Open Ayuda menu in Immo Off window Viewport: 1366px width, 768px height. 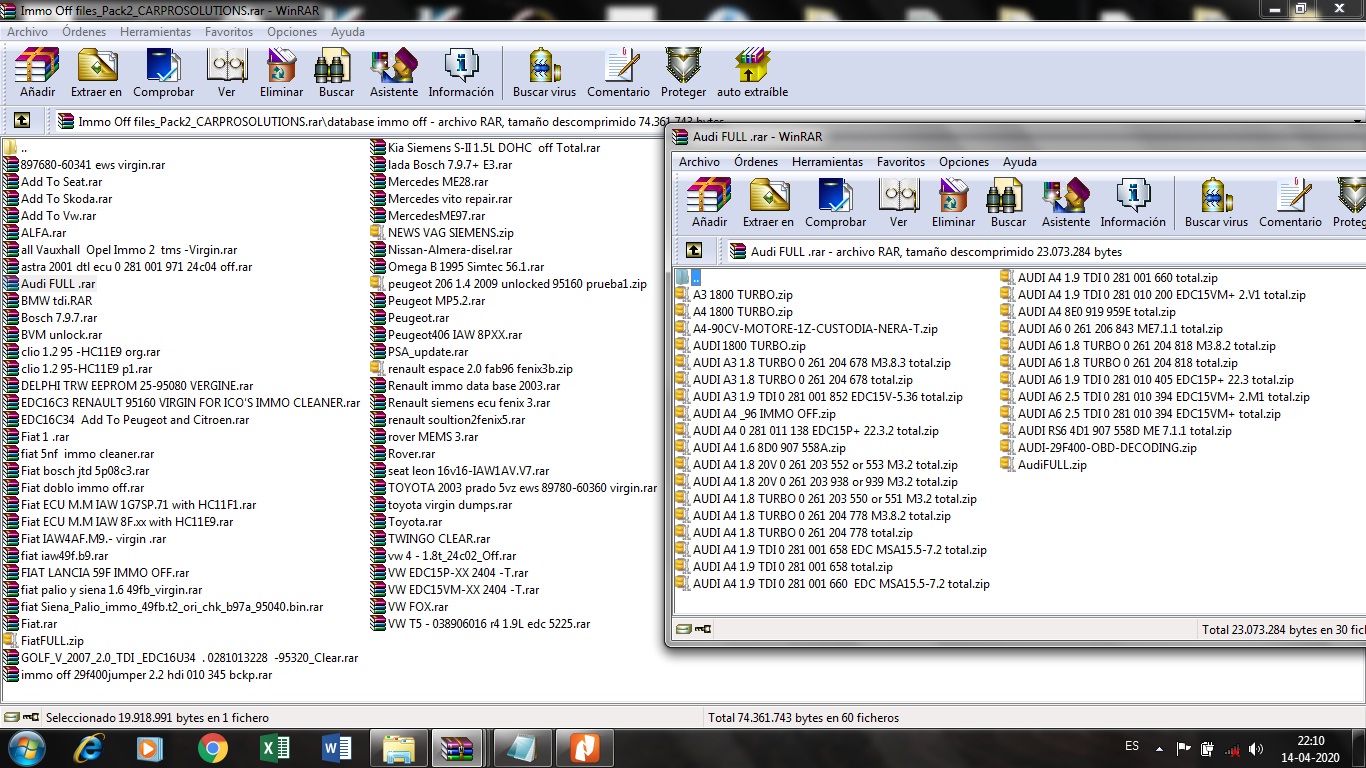(348, 32)
